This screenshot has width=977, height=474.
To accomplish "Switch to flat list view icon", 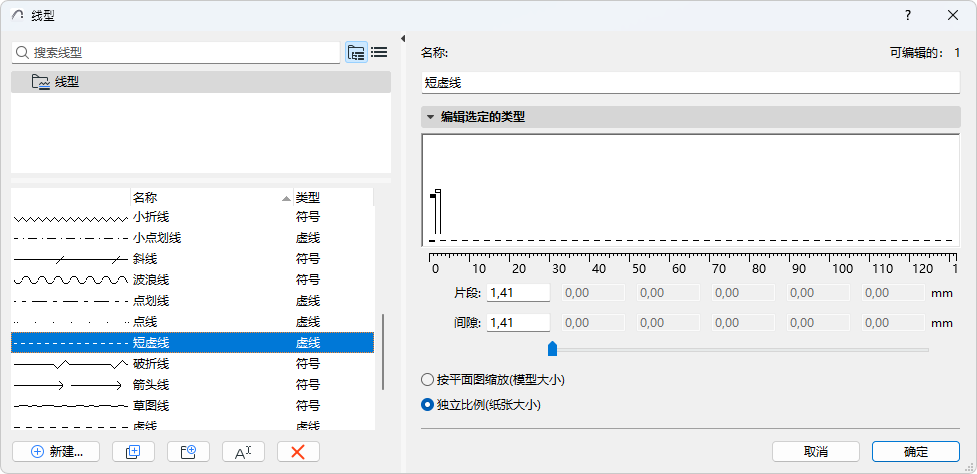I will click(379, 53).
